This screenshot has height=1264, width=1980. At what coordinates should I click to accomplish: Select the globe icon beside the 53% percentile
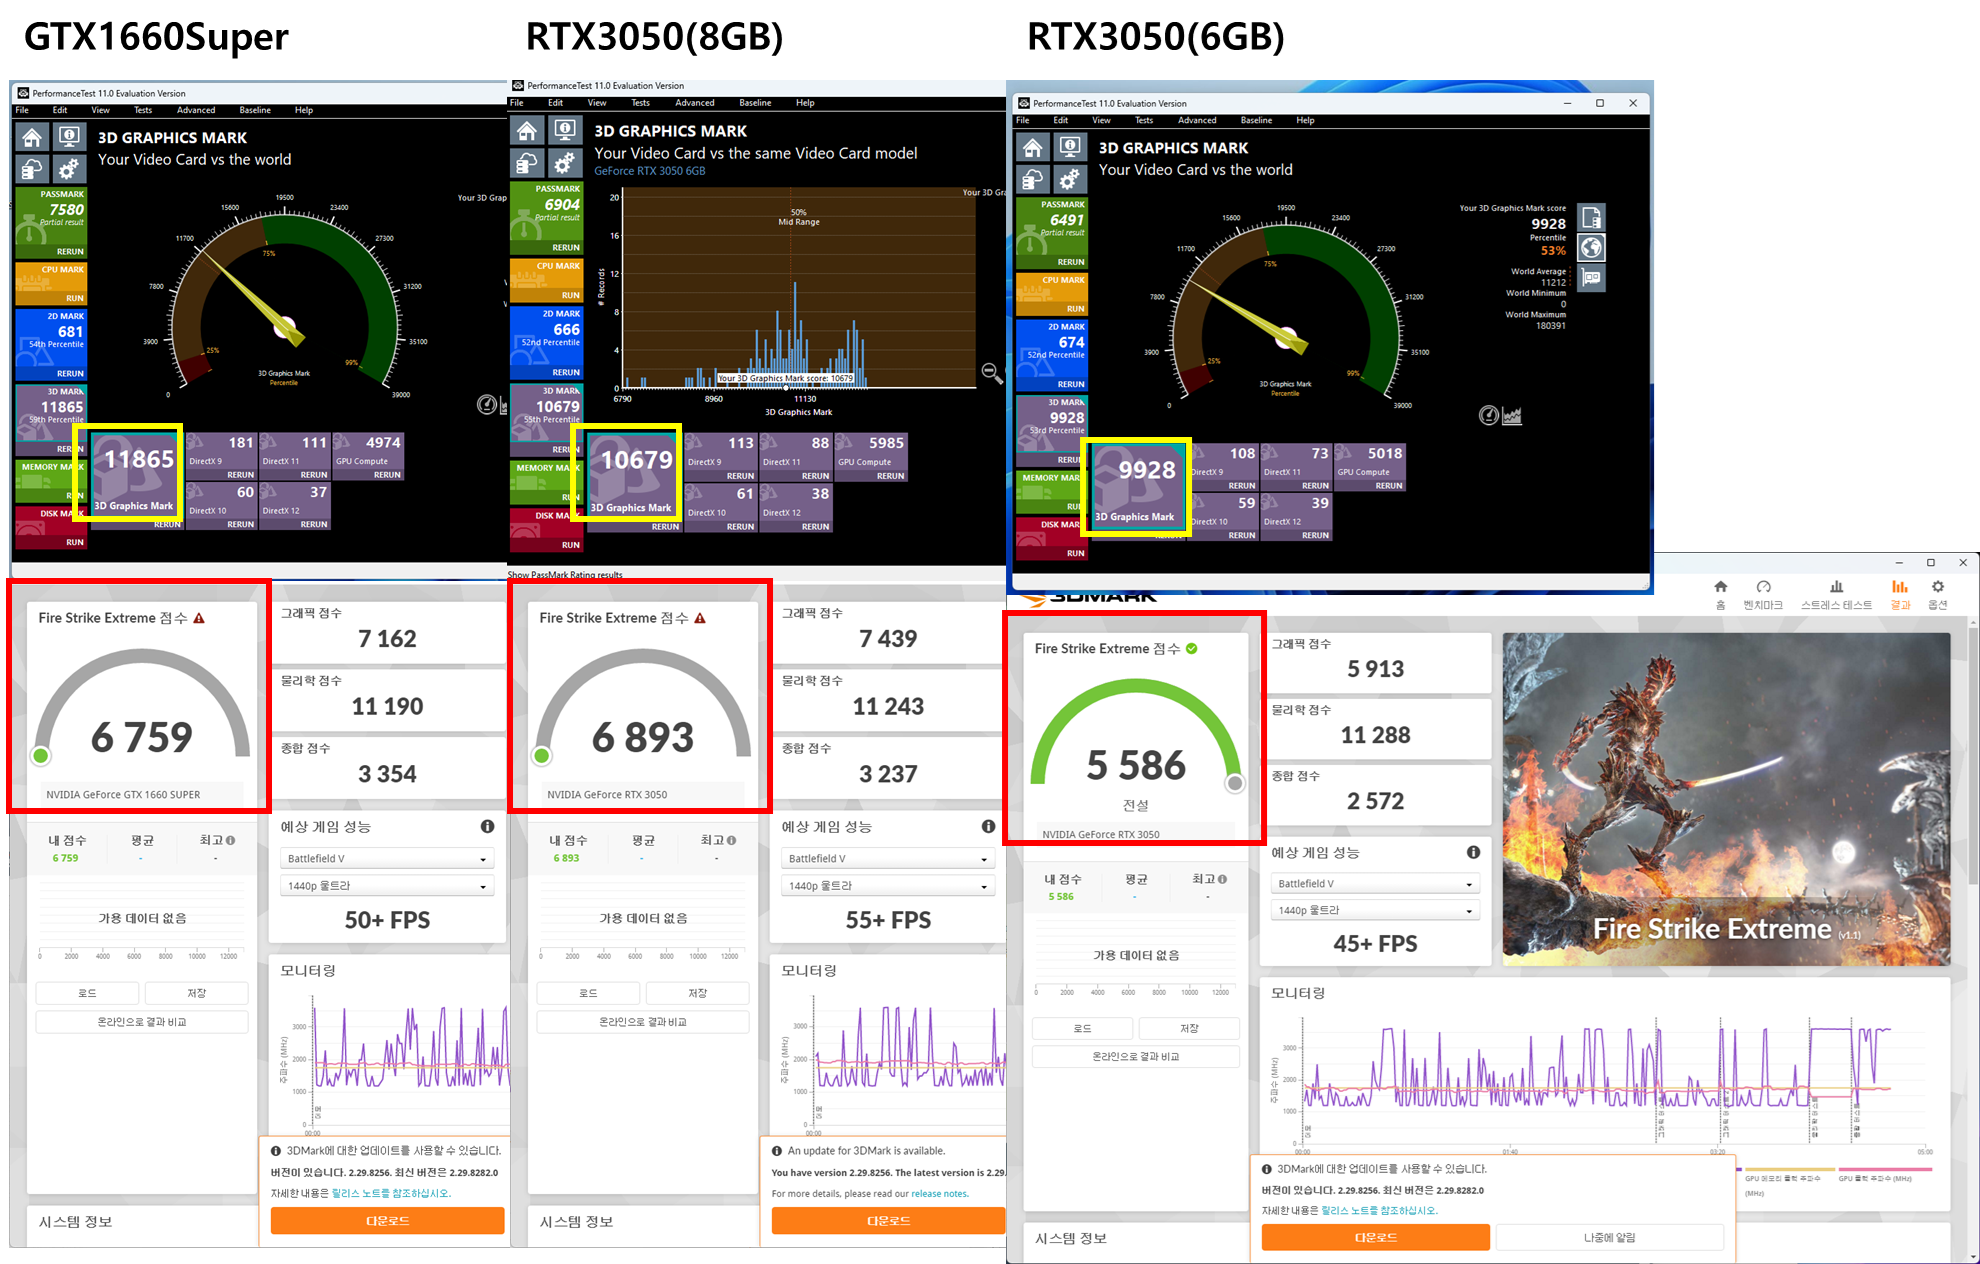point(1592,247)
